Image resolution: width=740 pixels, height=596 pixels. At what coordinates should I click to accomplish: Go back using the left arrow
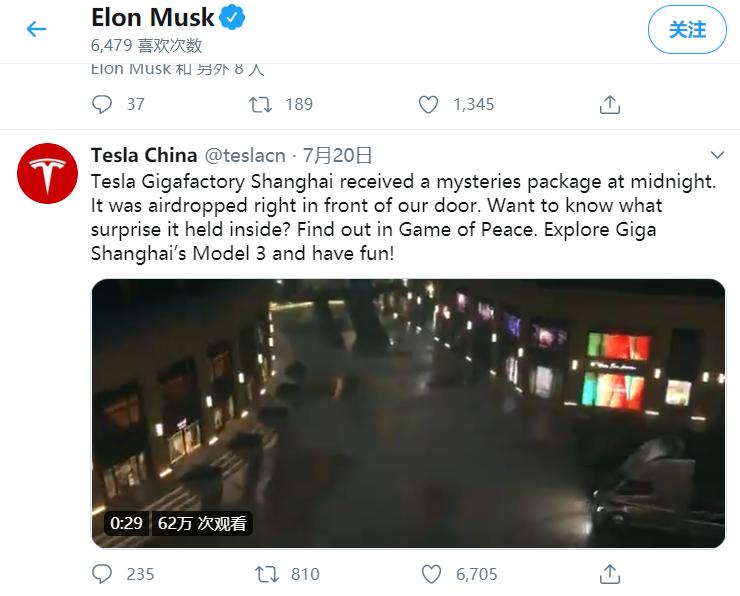point(37,29)
